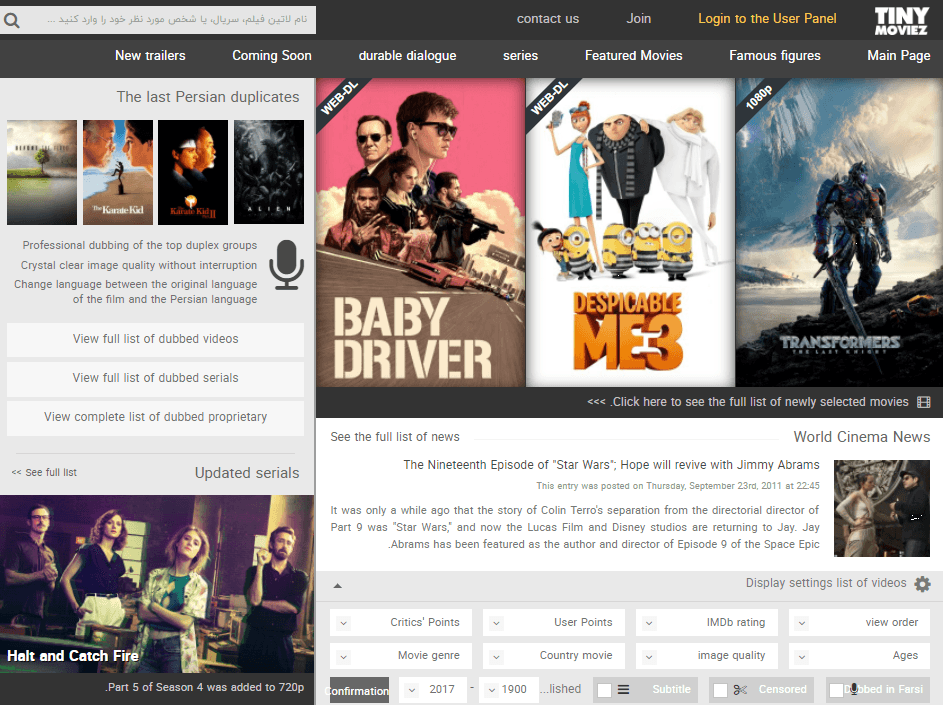Click The last Persian duplicates heading
The height and width of the screenshot is (705, 943).
click(207, 97)
